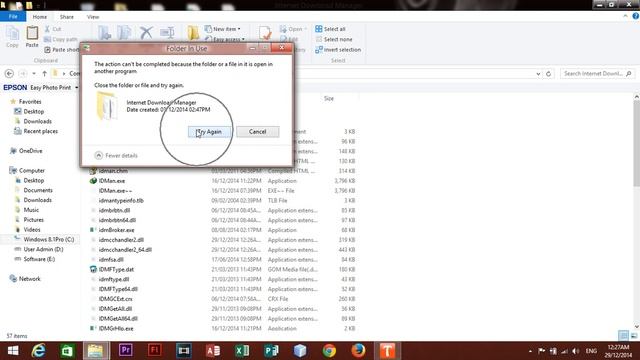Open the Easy access dropdown

click(225, 39)
